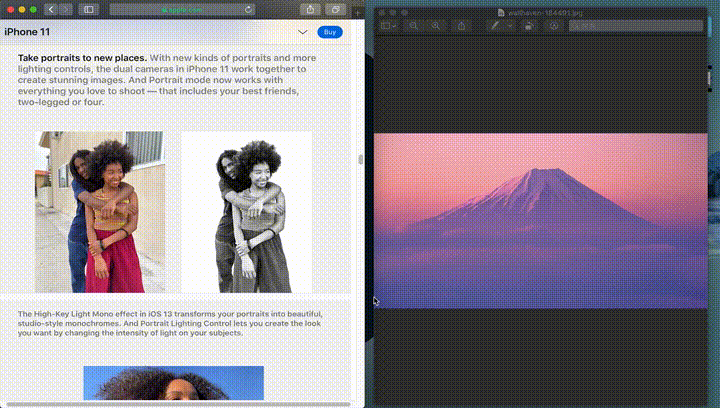Click the blue-sky portrait image at the bottom
The width and height of the screenshot is (720, 408).
(x=174, y=383)
